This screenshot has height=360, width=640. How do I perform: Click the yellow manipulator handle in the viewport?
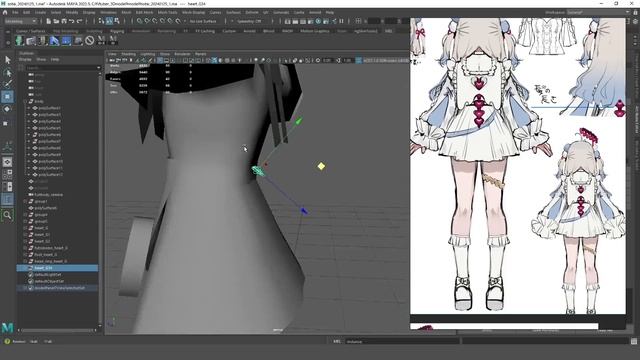pos(321,166)
